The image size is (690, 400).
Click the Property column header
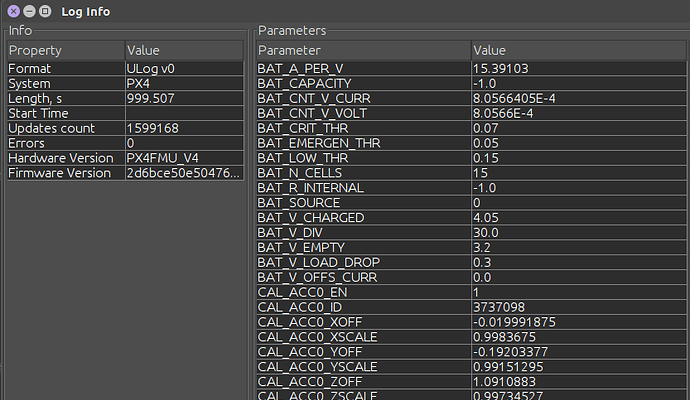66,51
